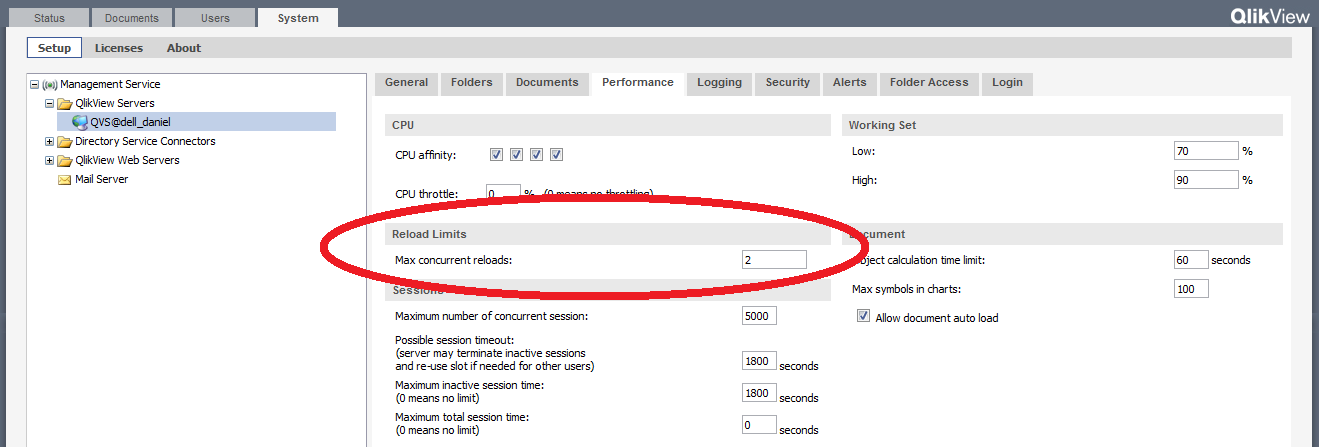Click the Working Set High field
This screenshot has width=1319, height=447.
pos(1207,180)
